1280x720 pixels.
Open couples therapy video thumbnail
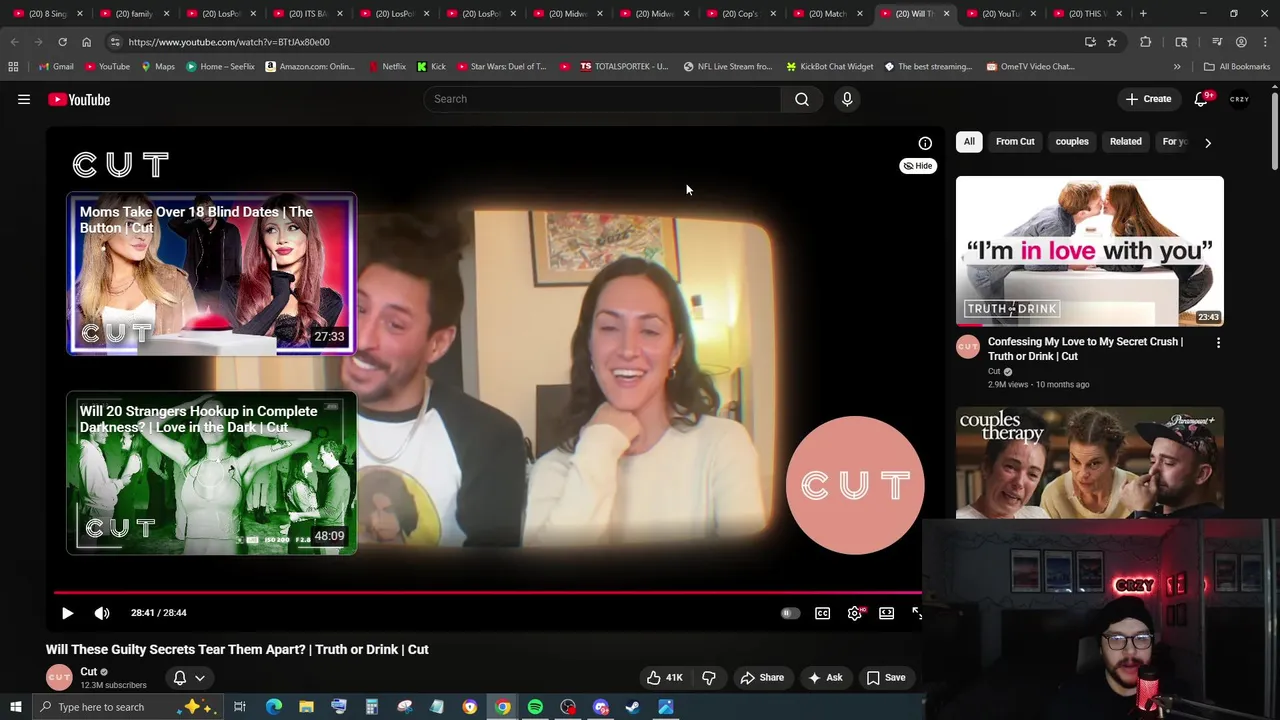tap(1090, 463)
